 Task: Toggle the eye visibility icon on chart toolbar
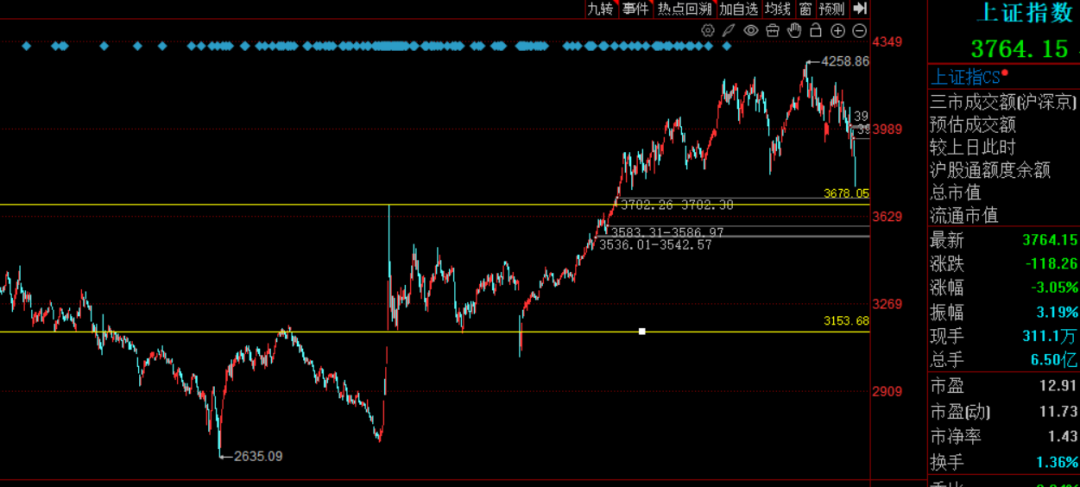click(751, 30)
